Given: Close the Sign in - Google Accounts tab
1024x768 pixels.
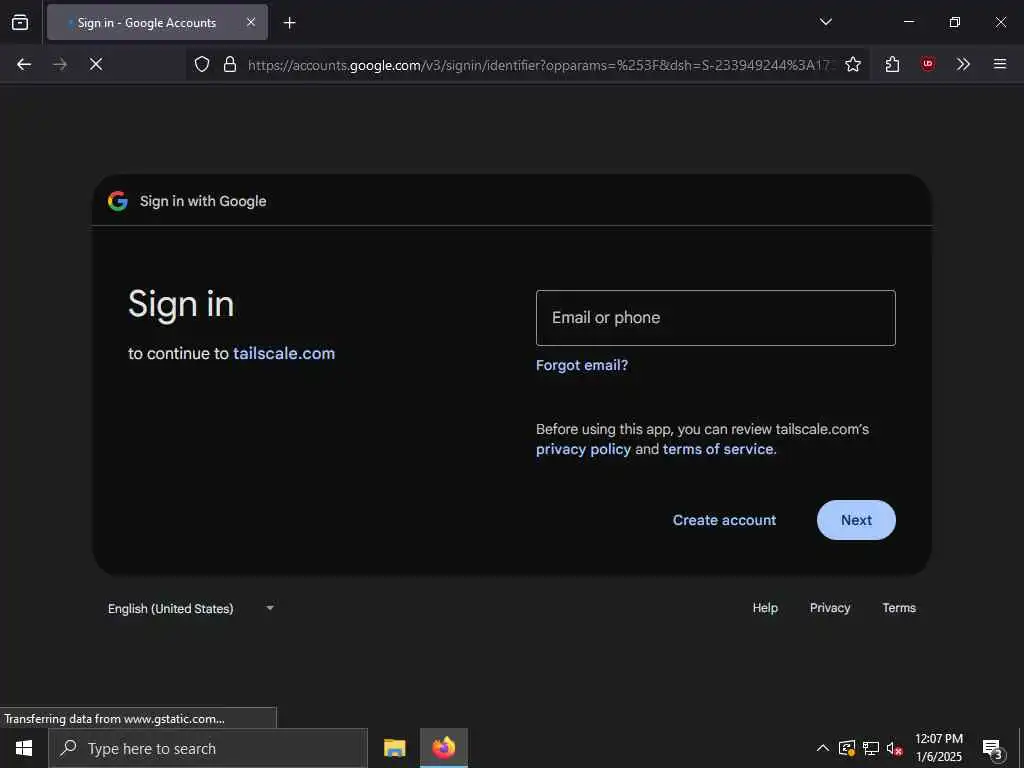Looking at the screenshot, I should 251,22.
